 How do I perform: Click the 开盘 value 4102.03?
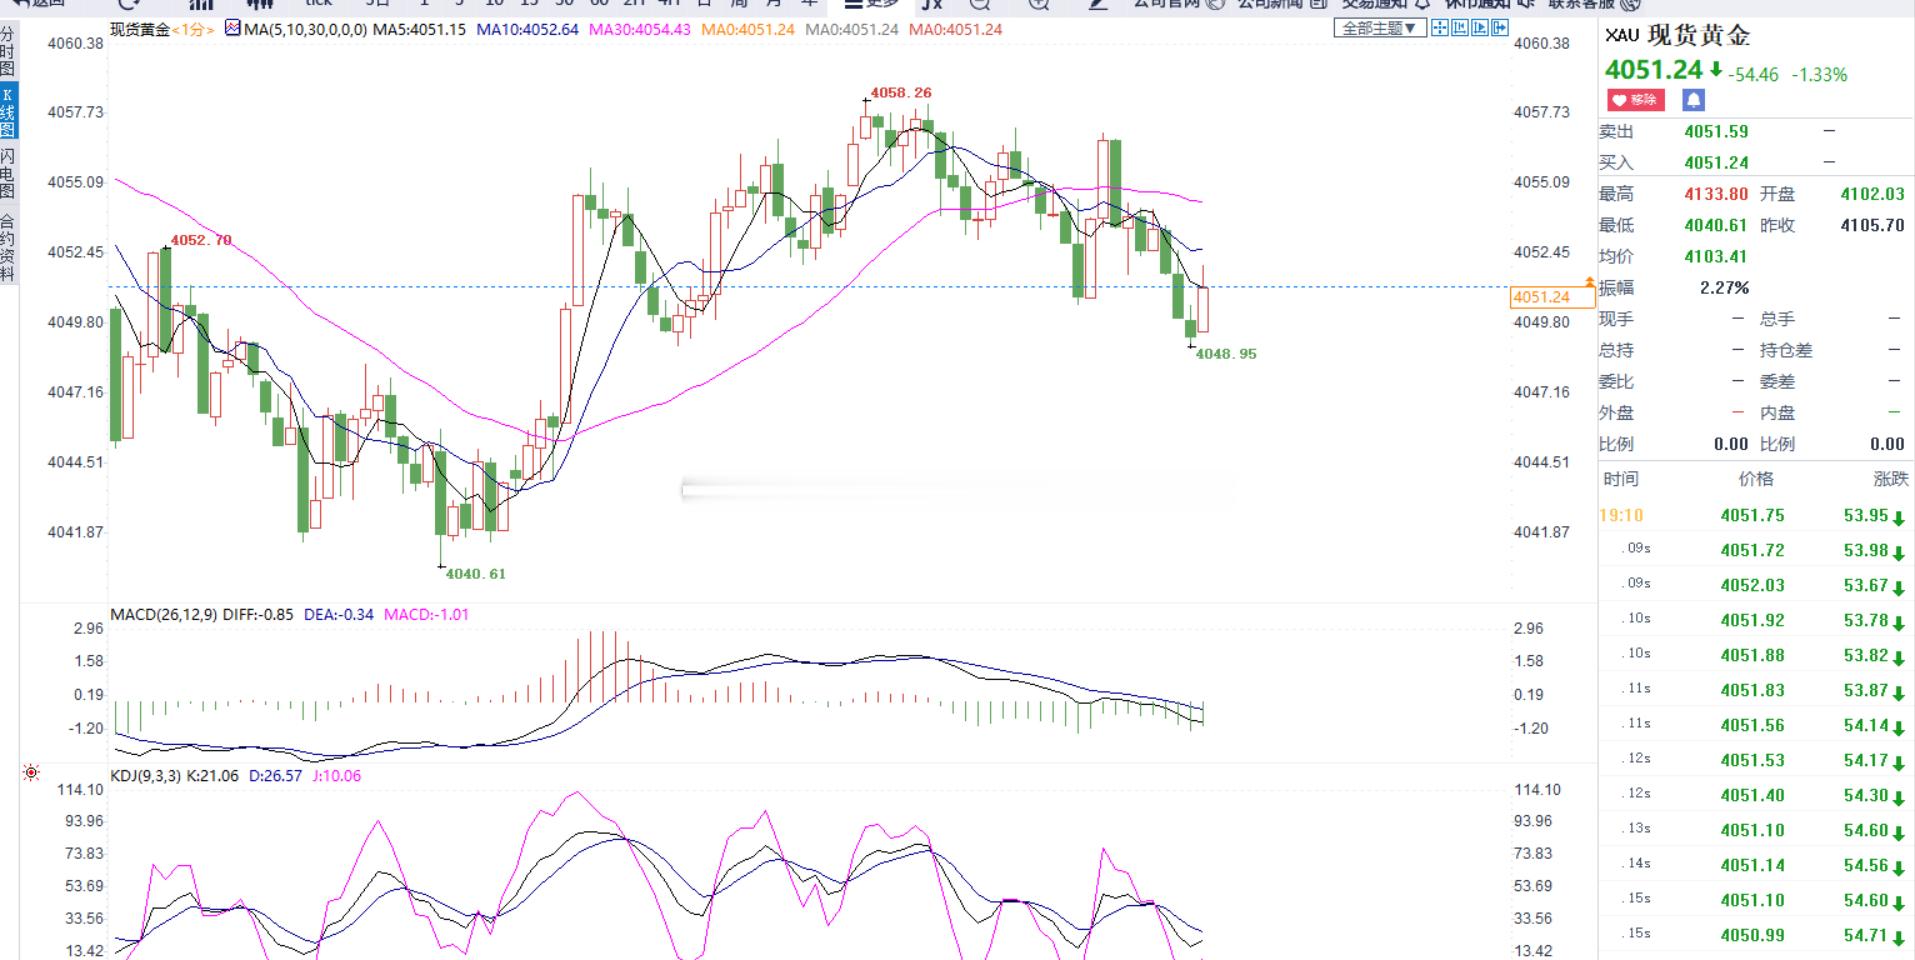pos(1872,194)
